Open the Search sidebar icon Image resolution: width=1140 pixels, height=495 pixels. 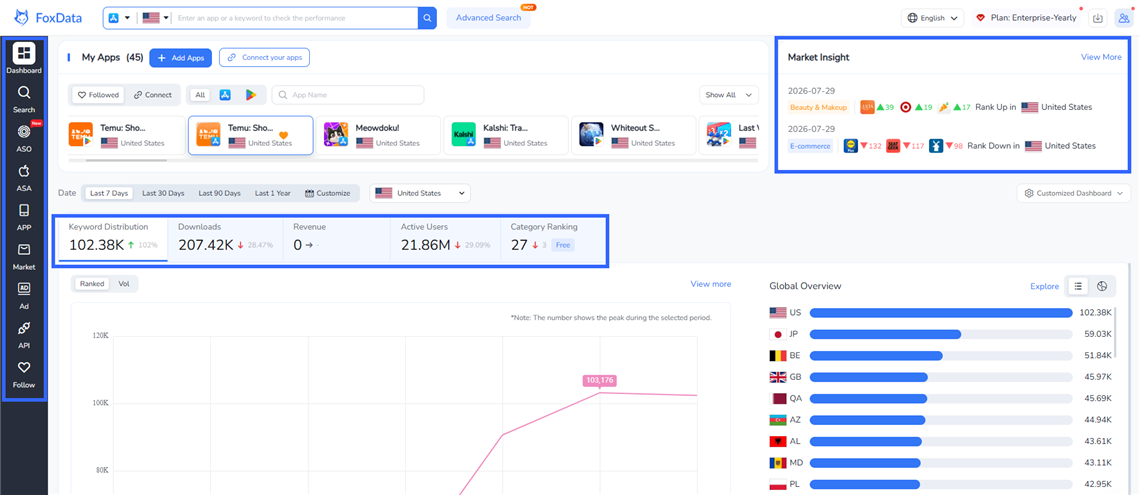(x=24, y=92)
